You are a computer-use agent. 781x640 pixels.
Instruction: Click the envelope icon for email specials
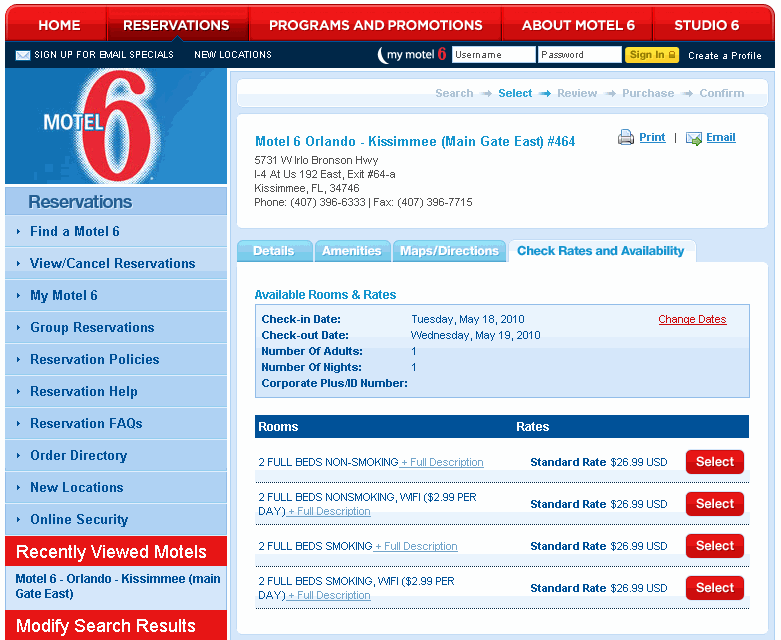pos(22,55)
